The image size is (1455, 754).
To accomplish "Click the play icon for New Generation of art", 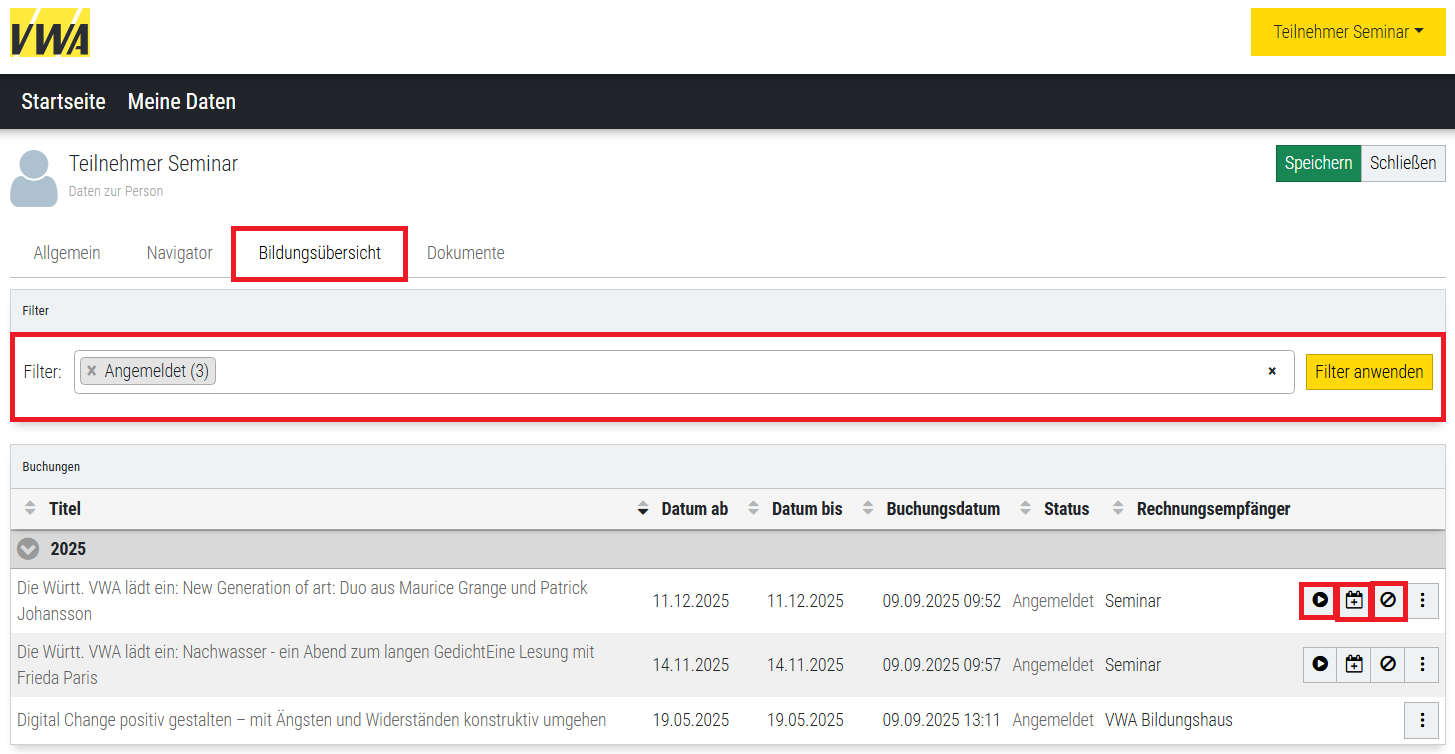I will pyautogui.click(x=1320, y=601).
